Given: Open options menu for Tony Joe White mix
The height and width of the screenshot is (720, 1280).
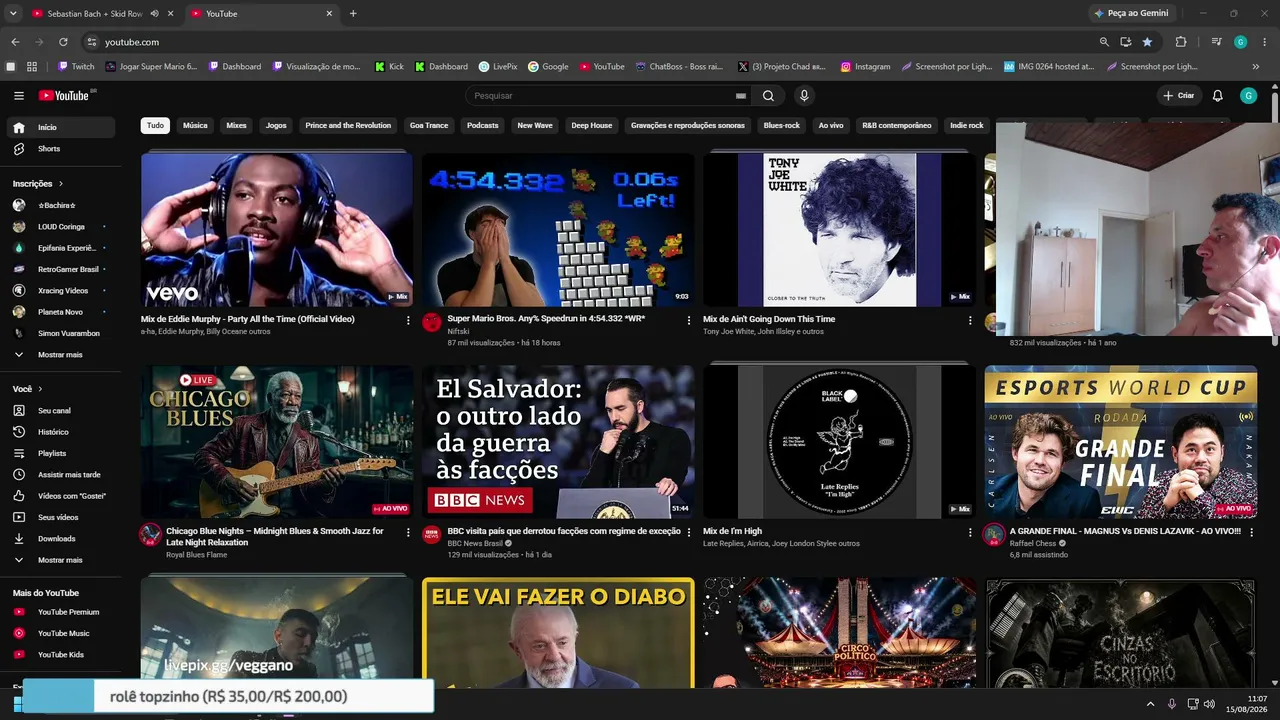Looking at the screenshot, I should coord(970,320).
